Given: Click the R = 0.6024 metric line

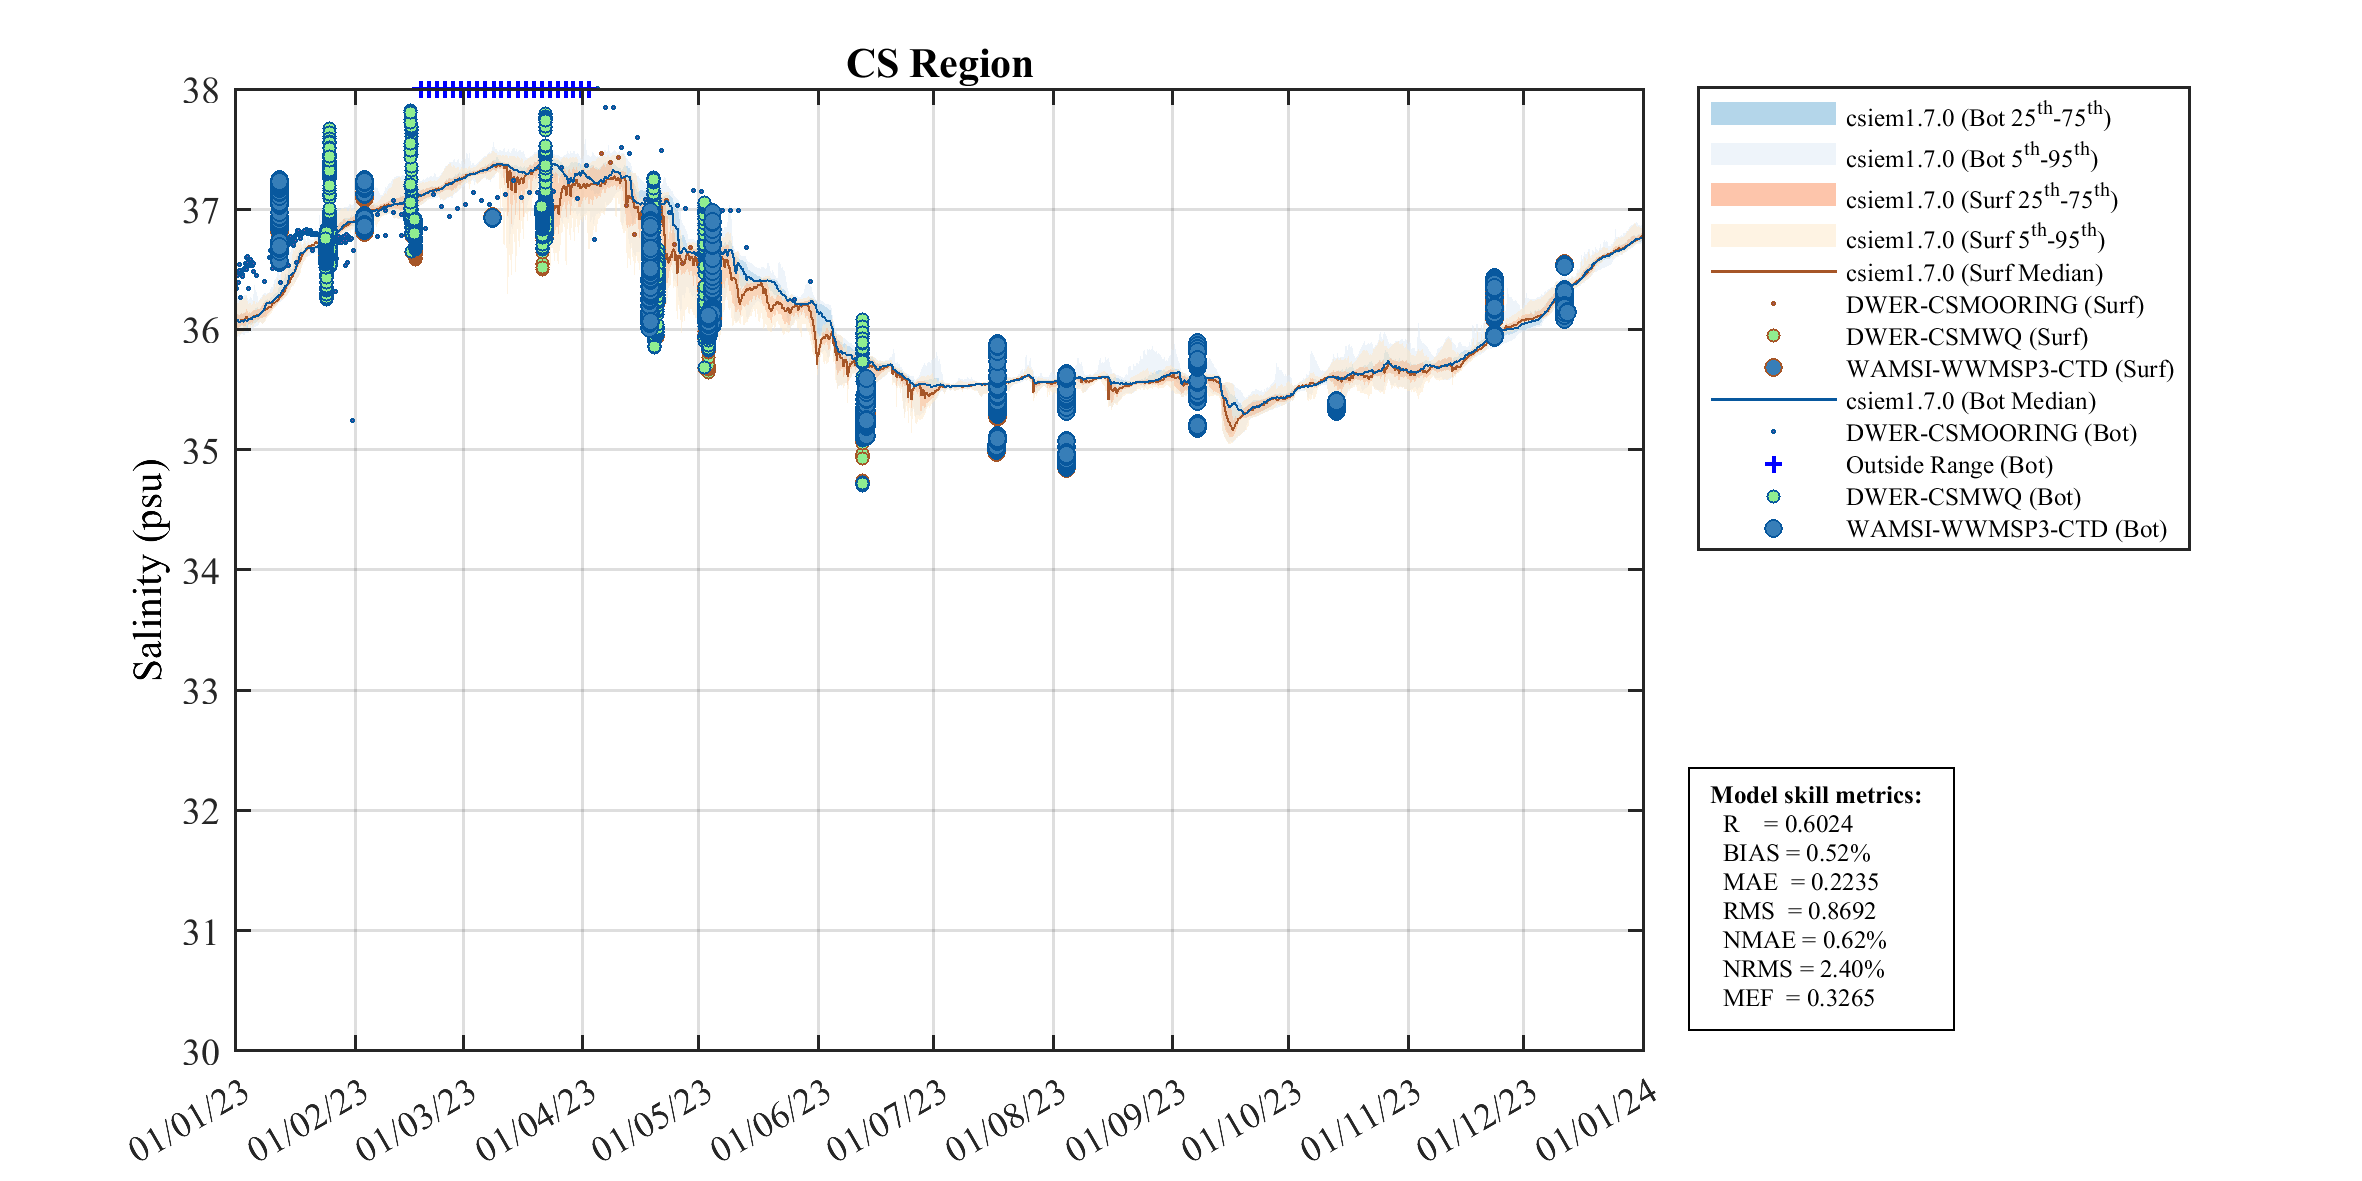Looking at the screenshot, I should 1787,824.
